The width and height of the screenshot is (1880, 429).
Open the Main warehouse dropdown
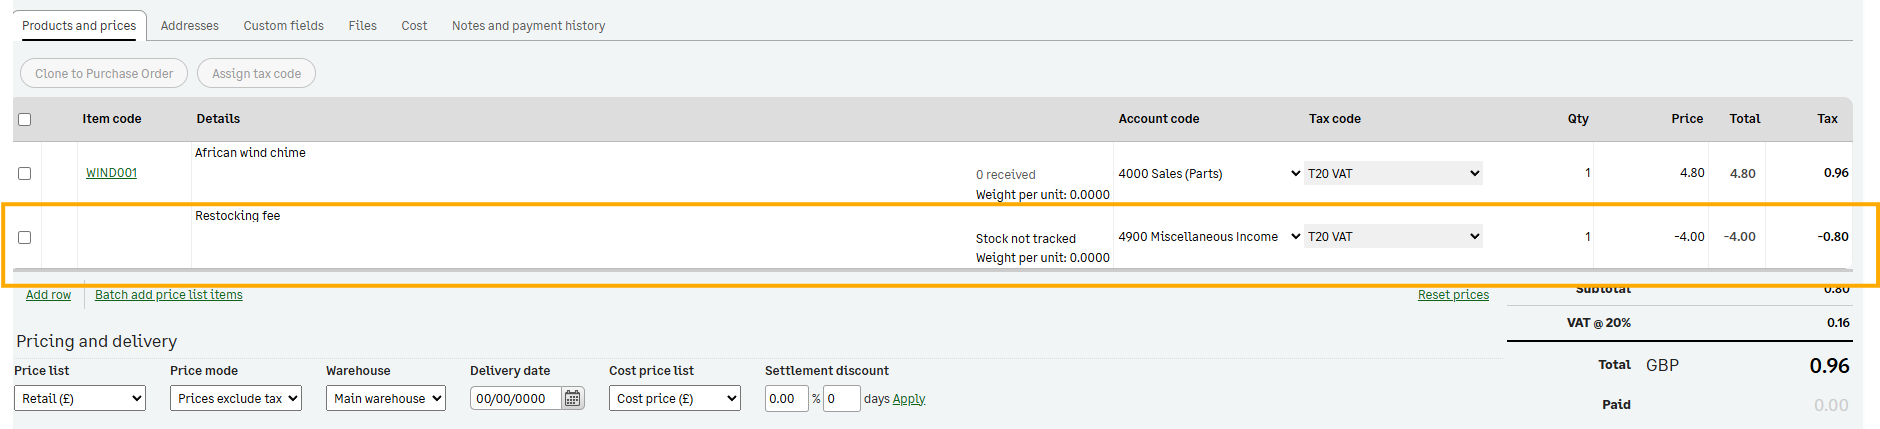pos(386,398)
